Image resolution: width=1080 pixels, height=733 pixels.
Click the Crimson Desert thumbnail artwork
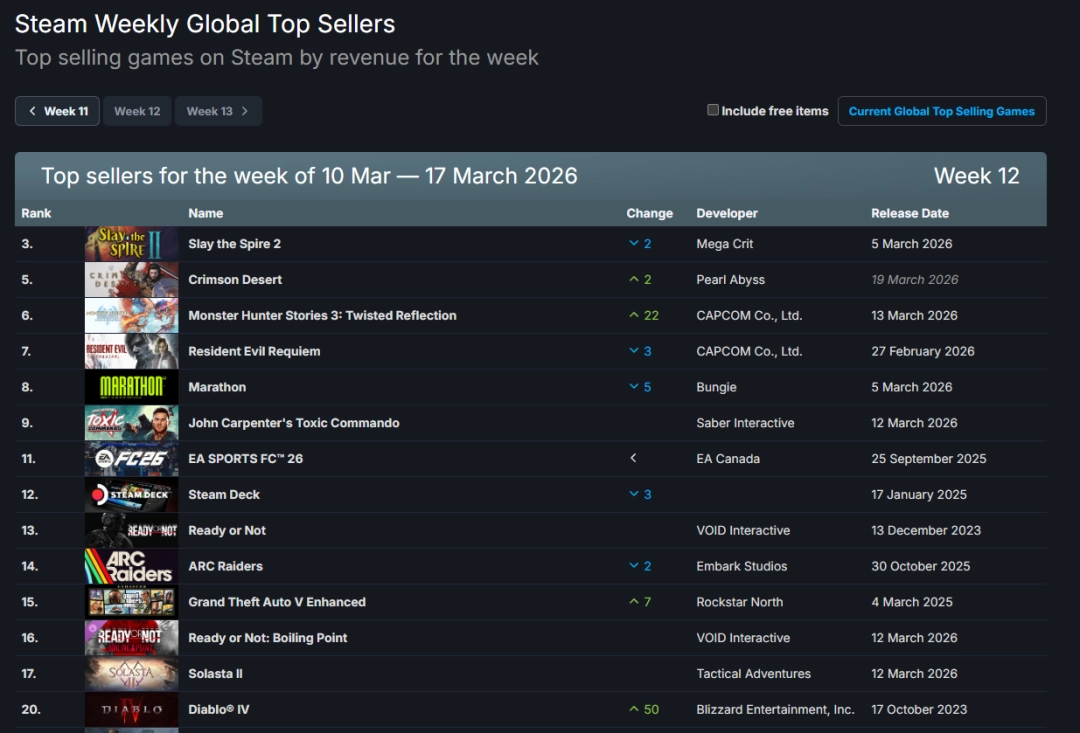click(131, 279)
